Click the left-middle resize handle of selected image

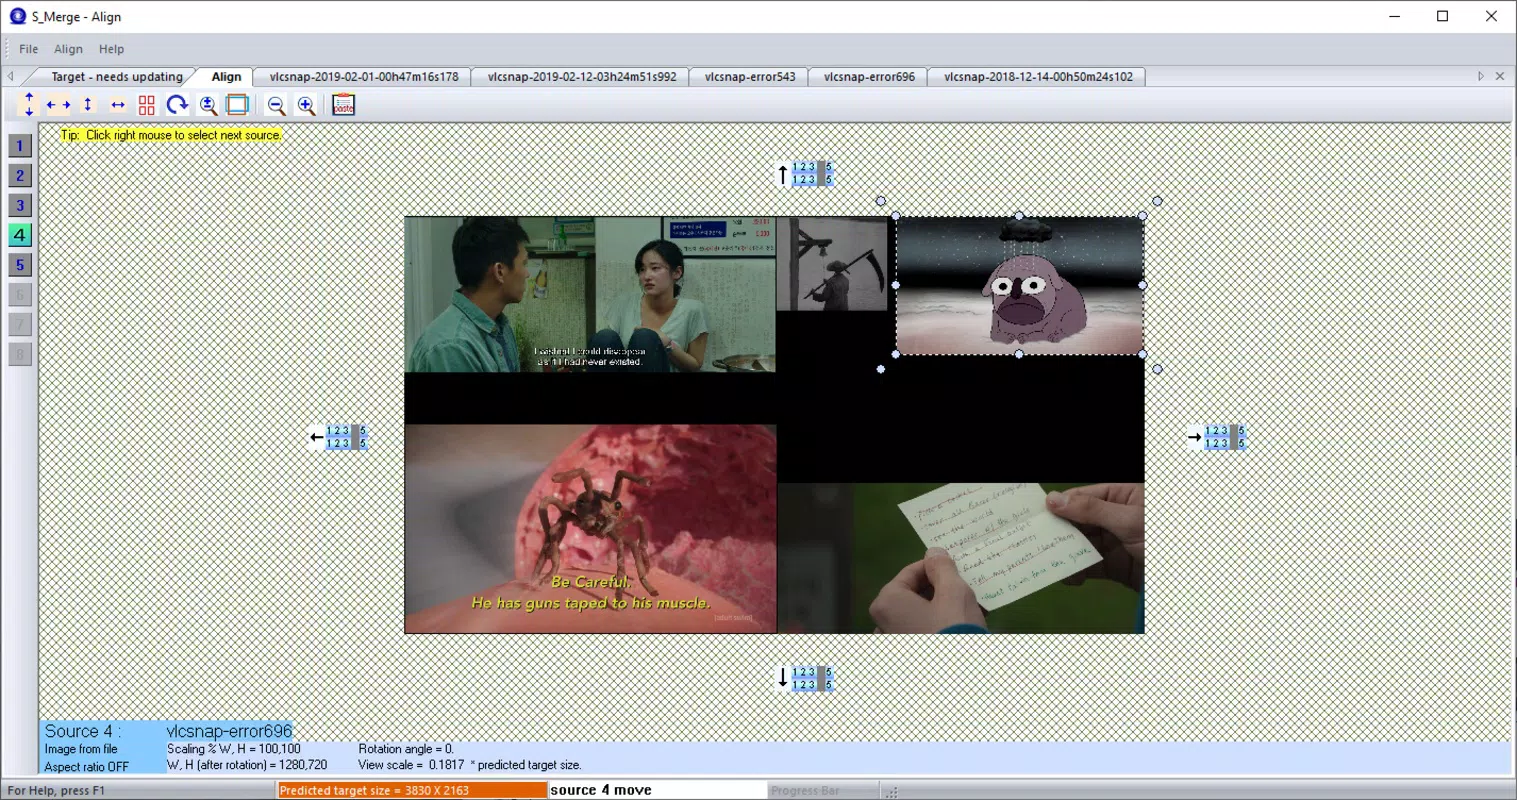coord(896,285)
